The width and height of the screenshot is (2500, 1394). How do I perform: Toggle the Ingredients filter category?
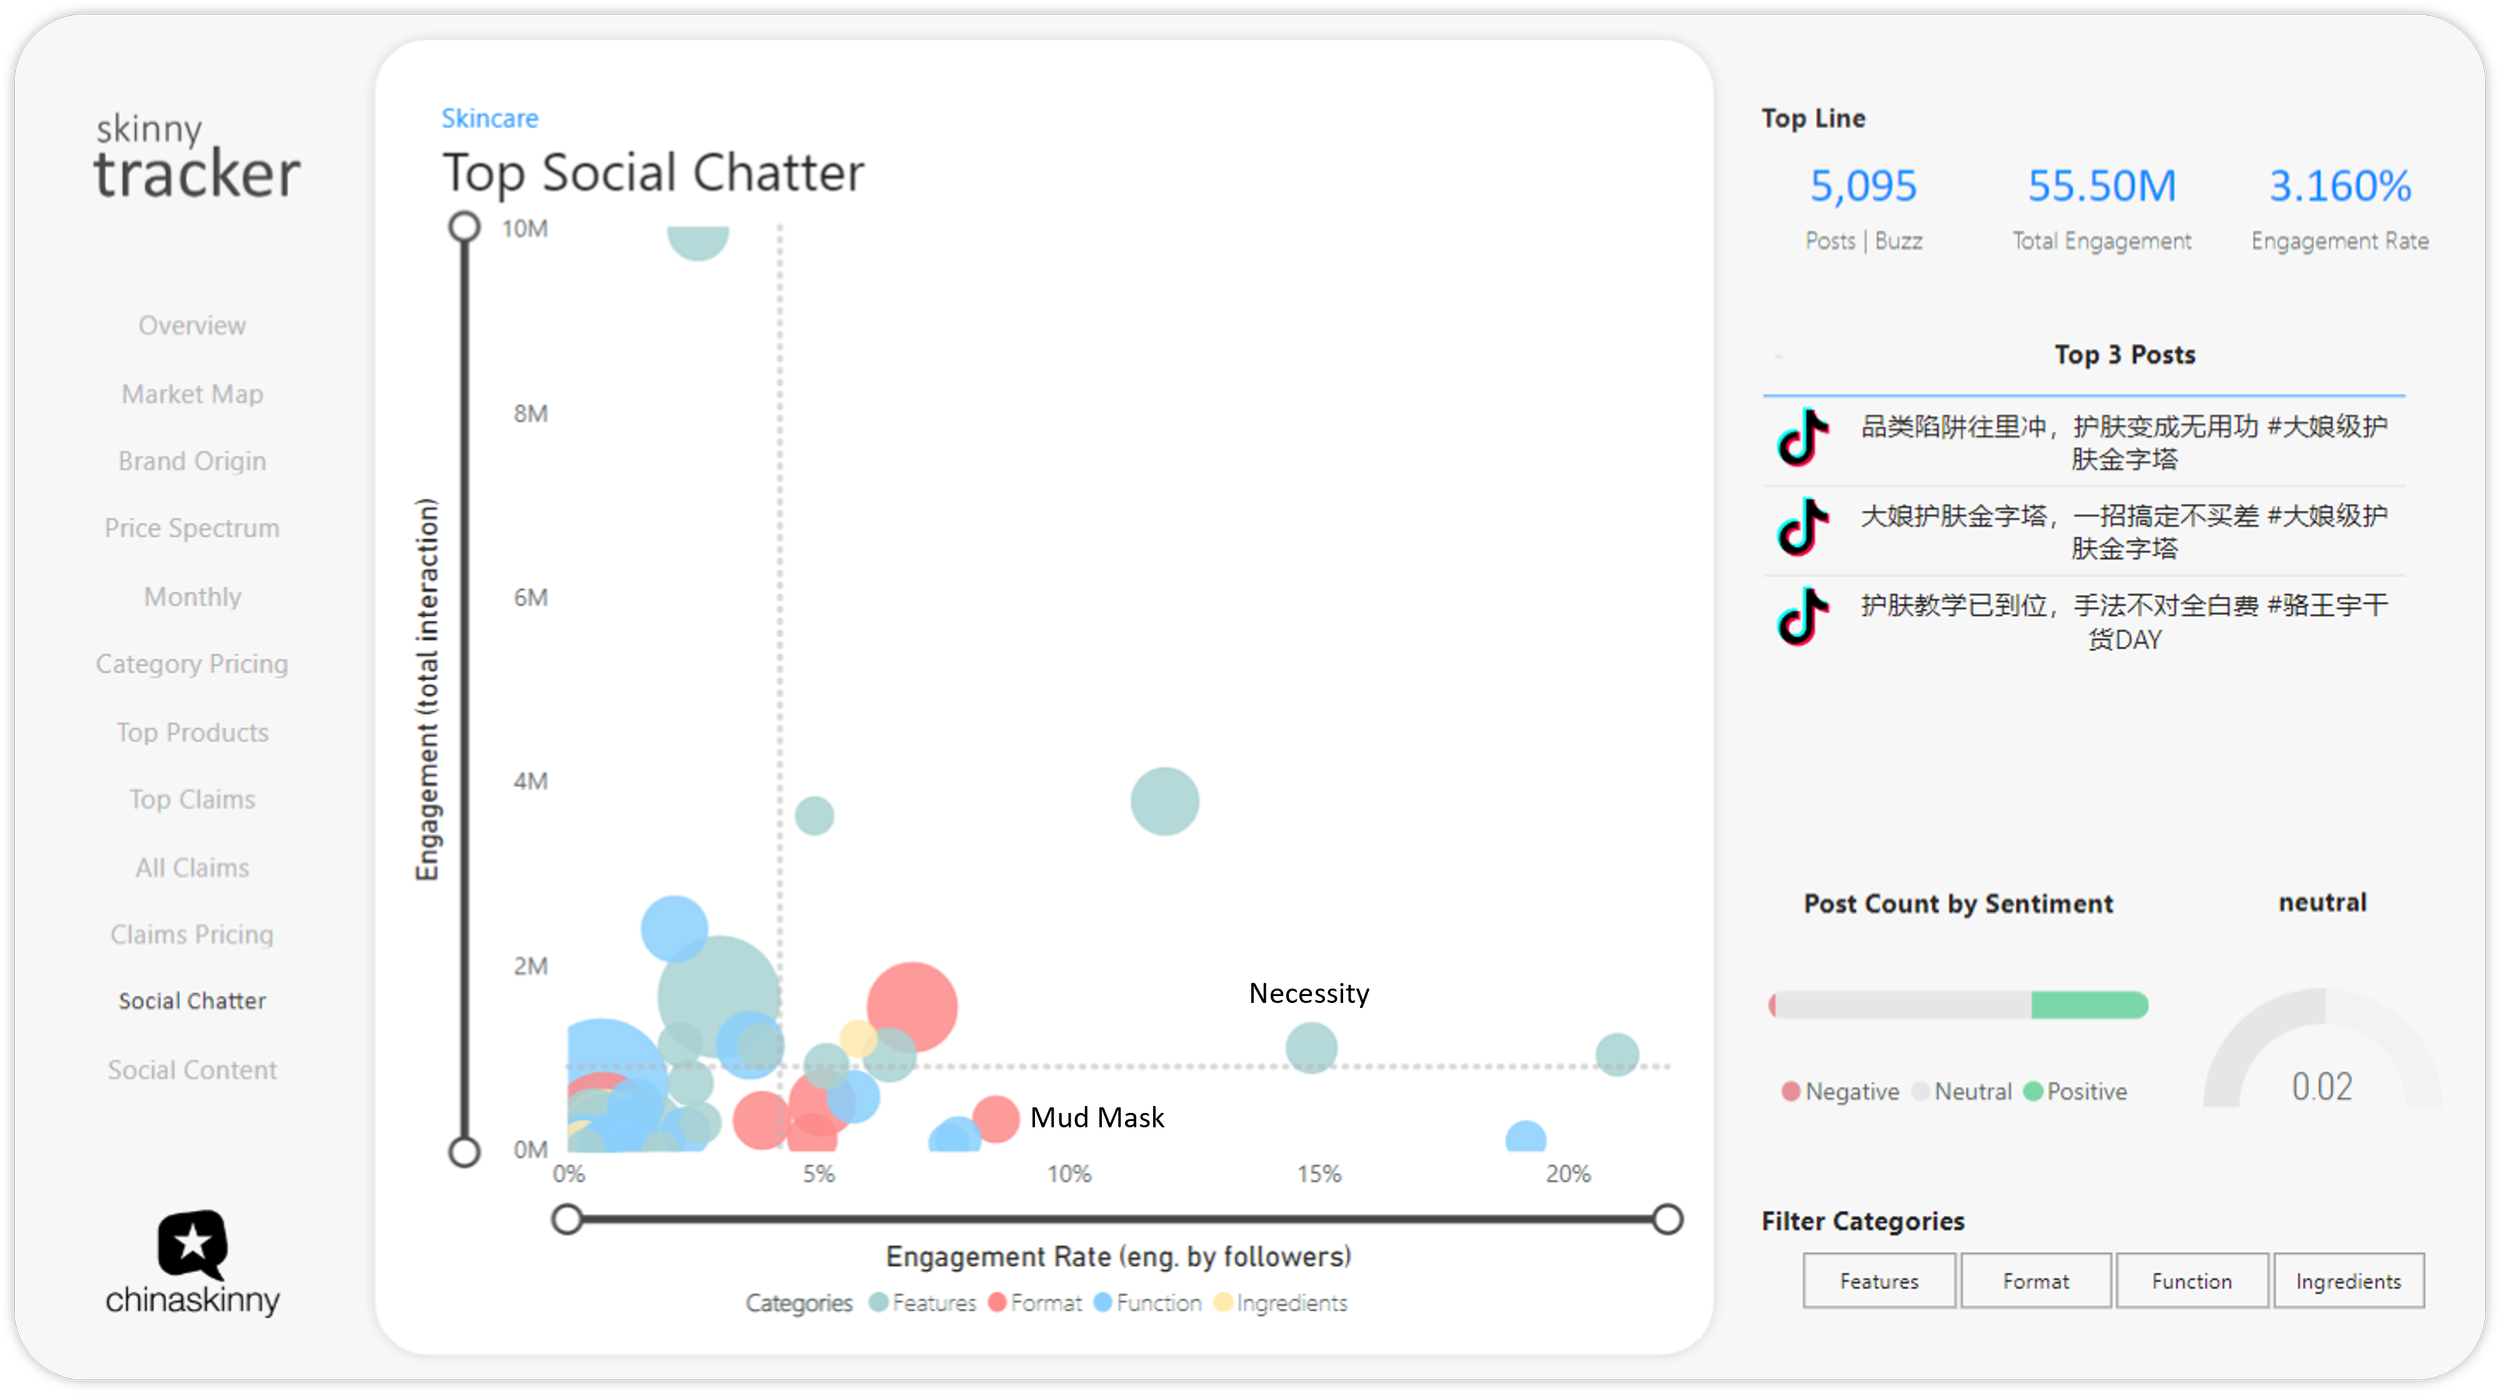coord(2349,1281)
